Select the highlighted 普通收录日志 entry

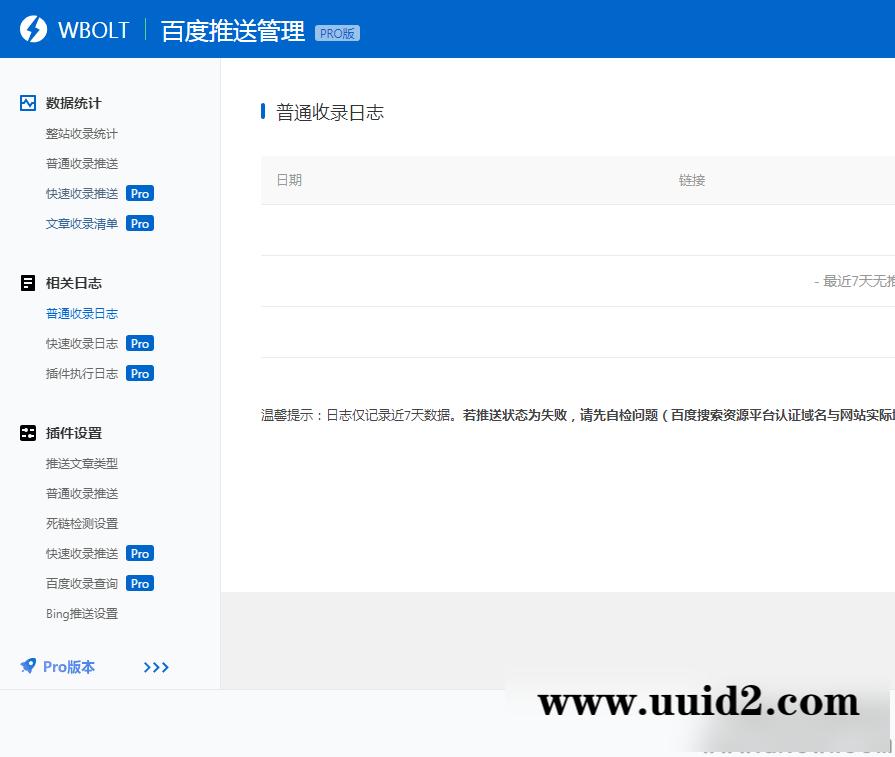coord(82,313)
